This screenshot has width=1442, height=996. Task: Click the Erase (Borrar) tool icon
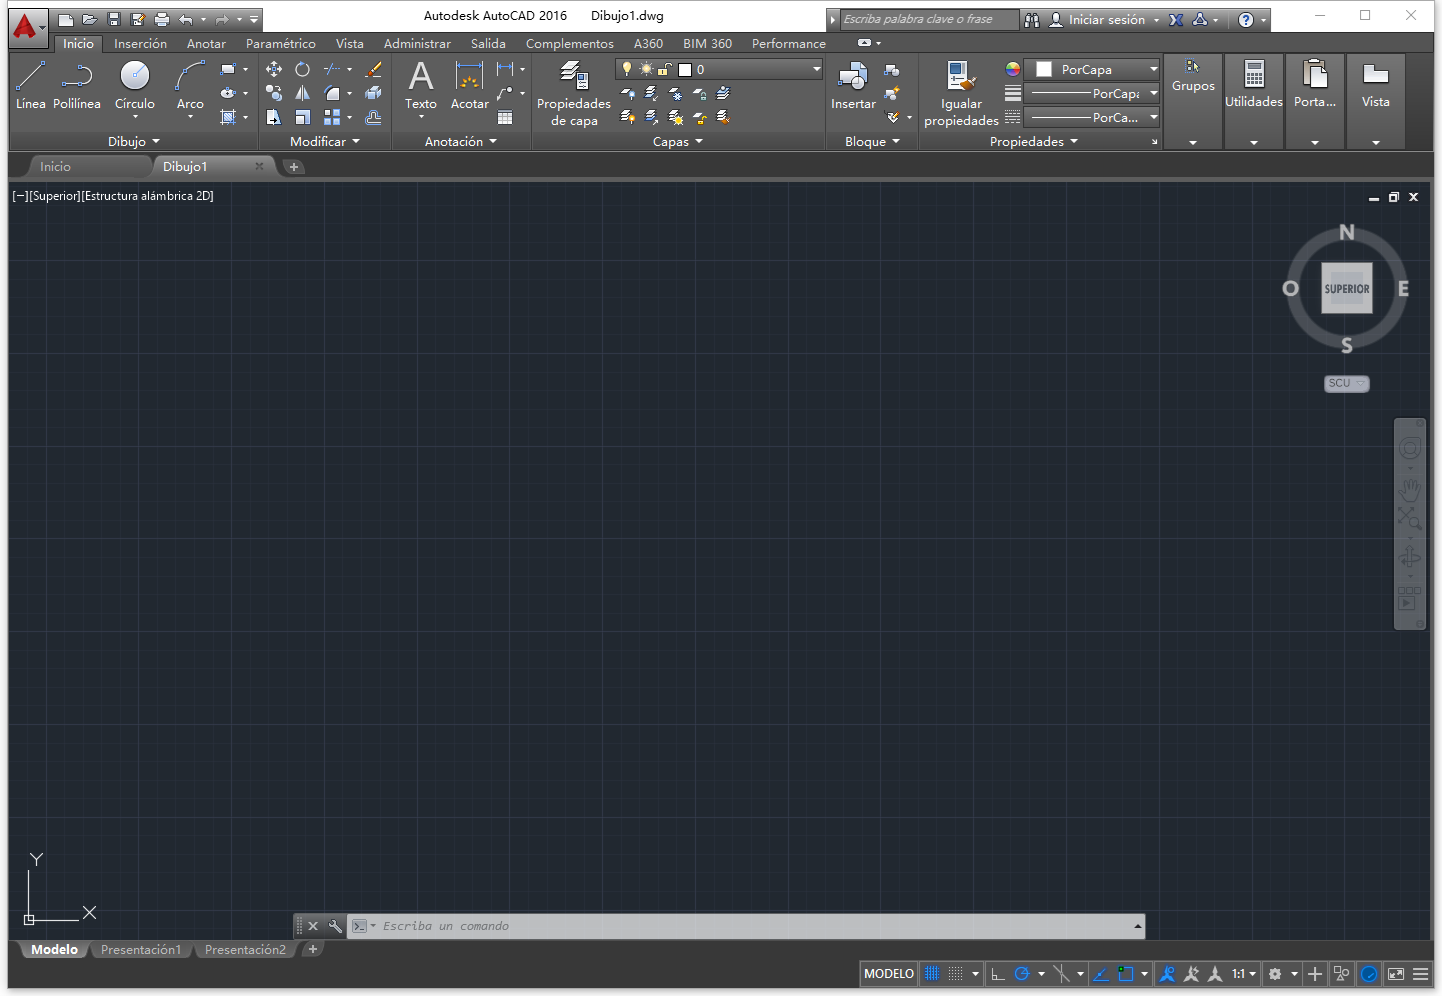tap(374, 69)
